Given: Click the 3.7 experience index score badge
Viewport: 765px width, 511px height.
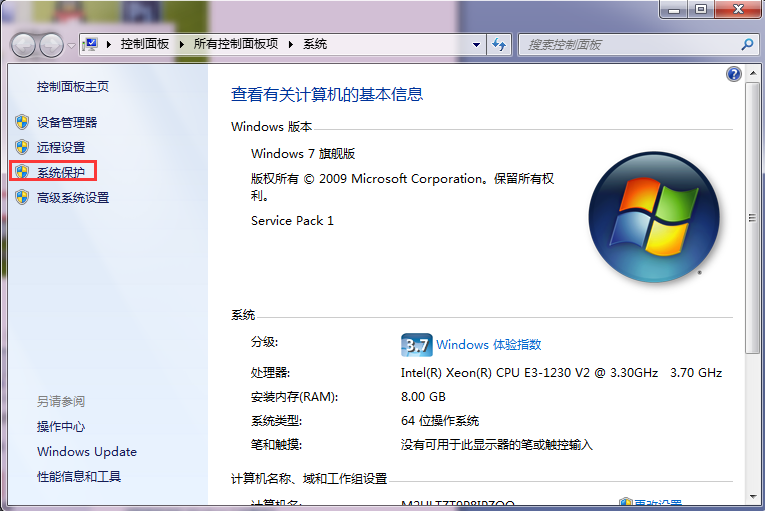Looking at the screenshot, I should 416,345.
